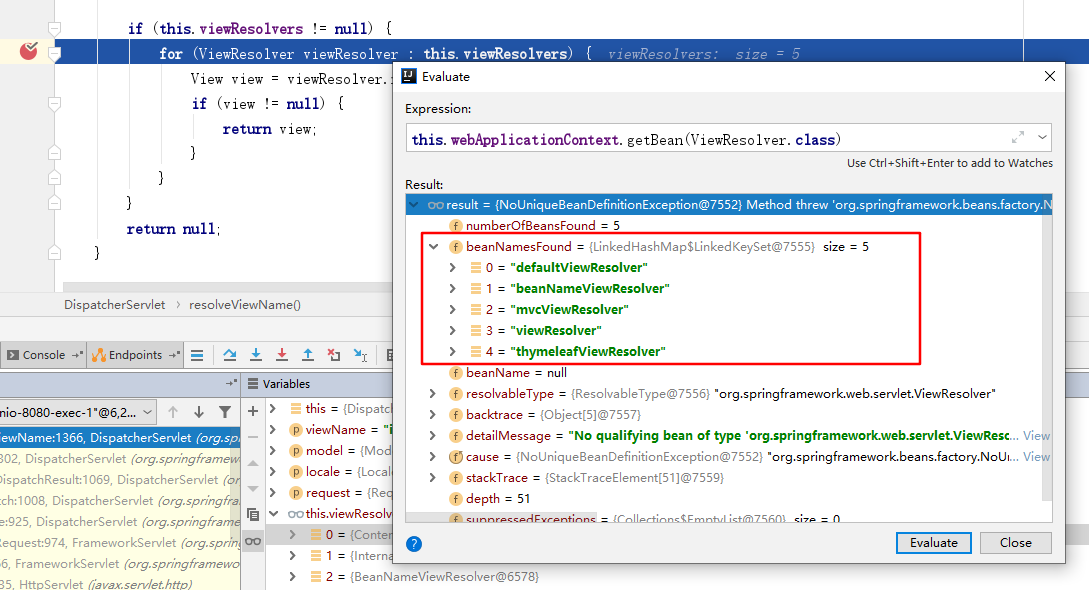The height and width of the screenshot is (590, 1089).
Task: Collapse the beanNamesFound node
Action: coord(434,247)
